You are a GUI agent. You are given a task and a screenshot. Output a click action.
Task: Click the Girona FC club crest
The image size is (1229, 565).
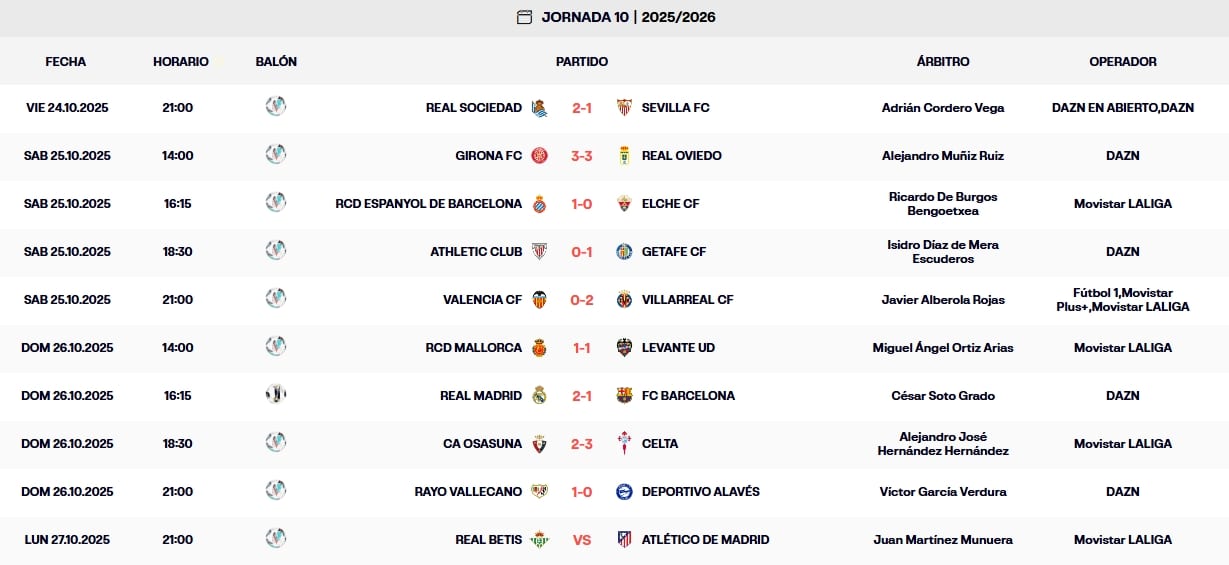[x=539, y=156]
